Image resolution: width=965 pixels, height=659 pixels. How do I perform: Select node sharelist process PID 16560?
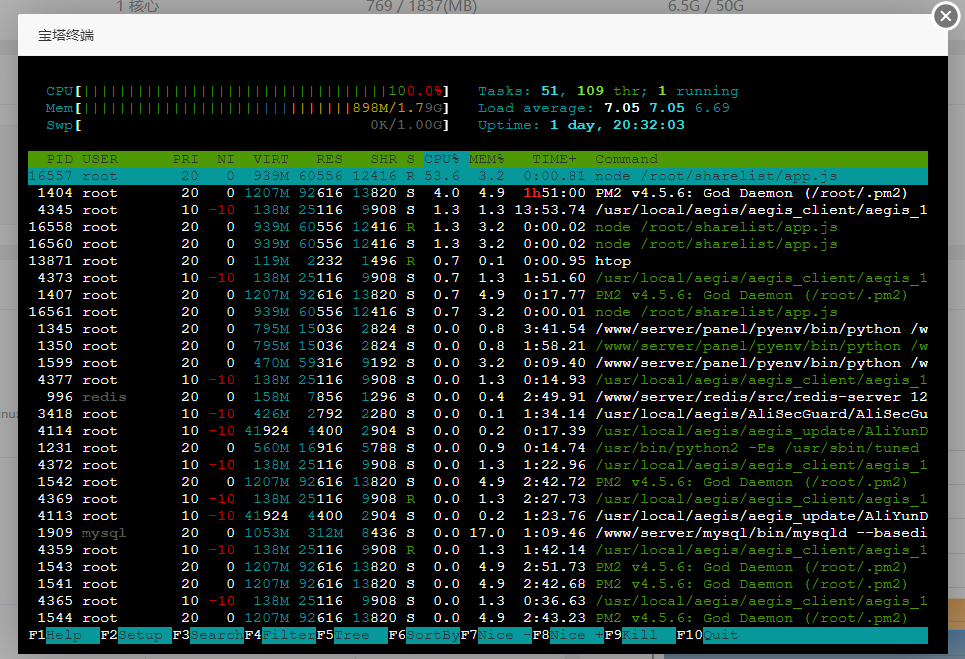click(x=478, y=244)
